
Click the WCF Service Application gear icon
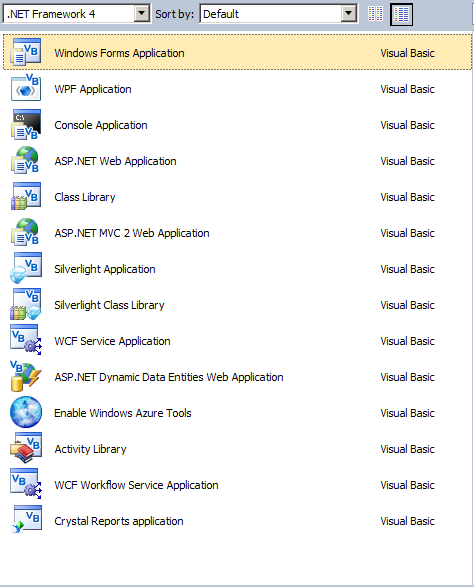[x=25, y=340]
